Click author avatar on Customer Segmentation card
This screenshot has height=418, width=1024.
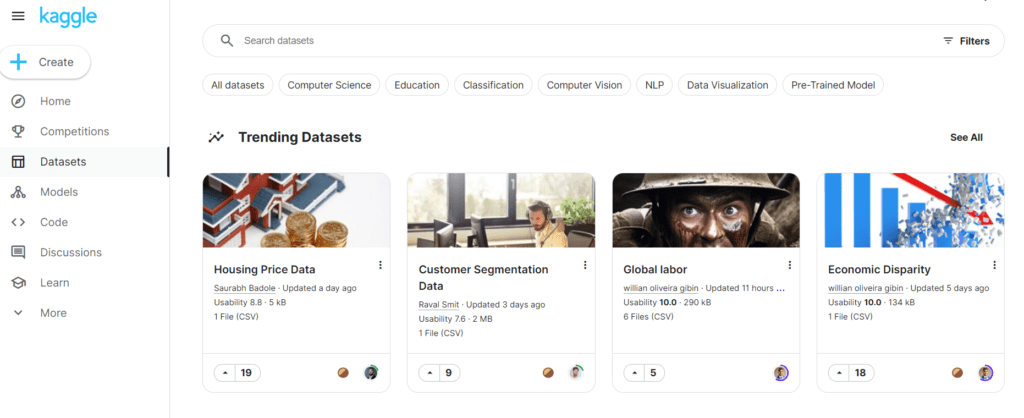575,373
